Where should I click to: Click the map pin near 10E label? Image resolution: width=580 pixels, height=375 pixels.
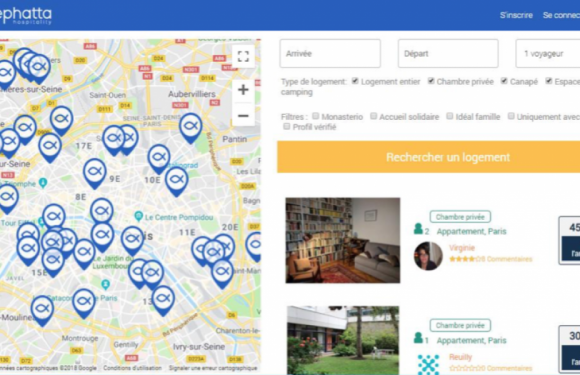pyautogui.click(x=176, y=181)
